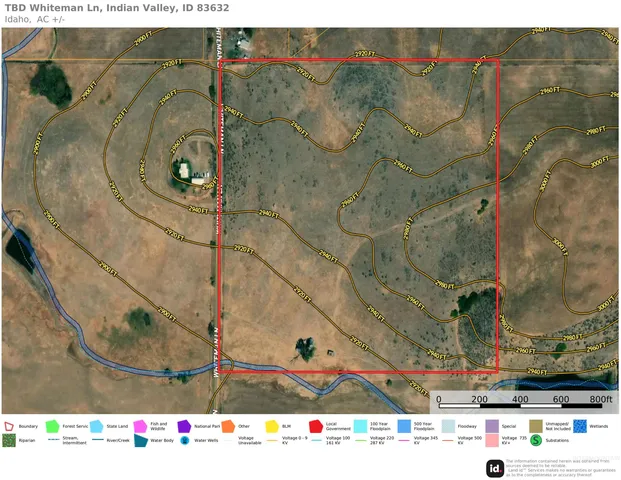Screen dimensions: 621x480
Task: Click the River/Creek line symbol
Action: [97, 440]
